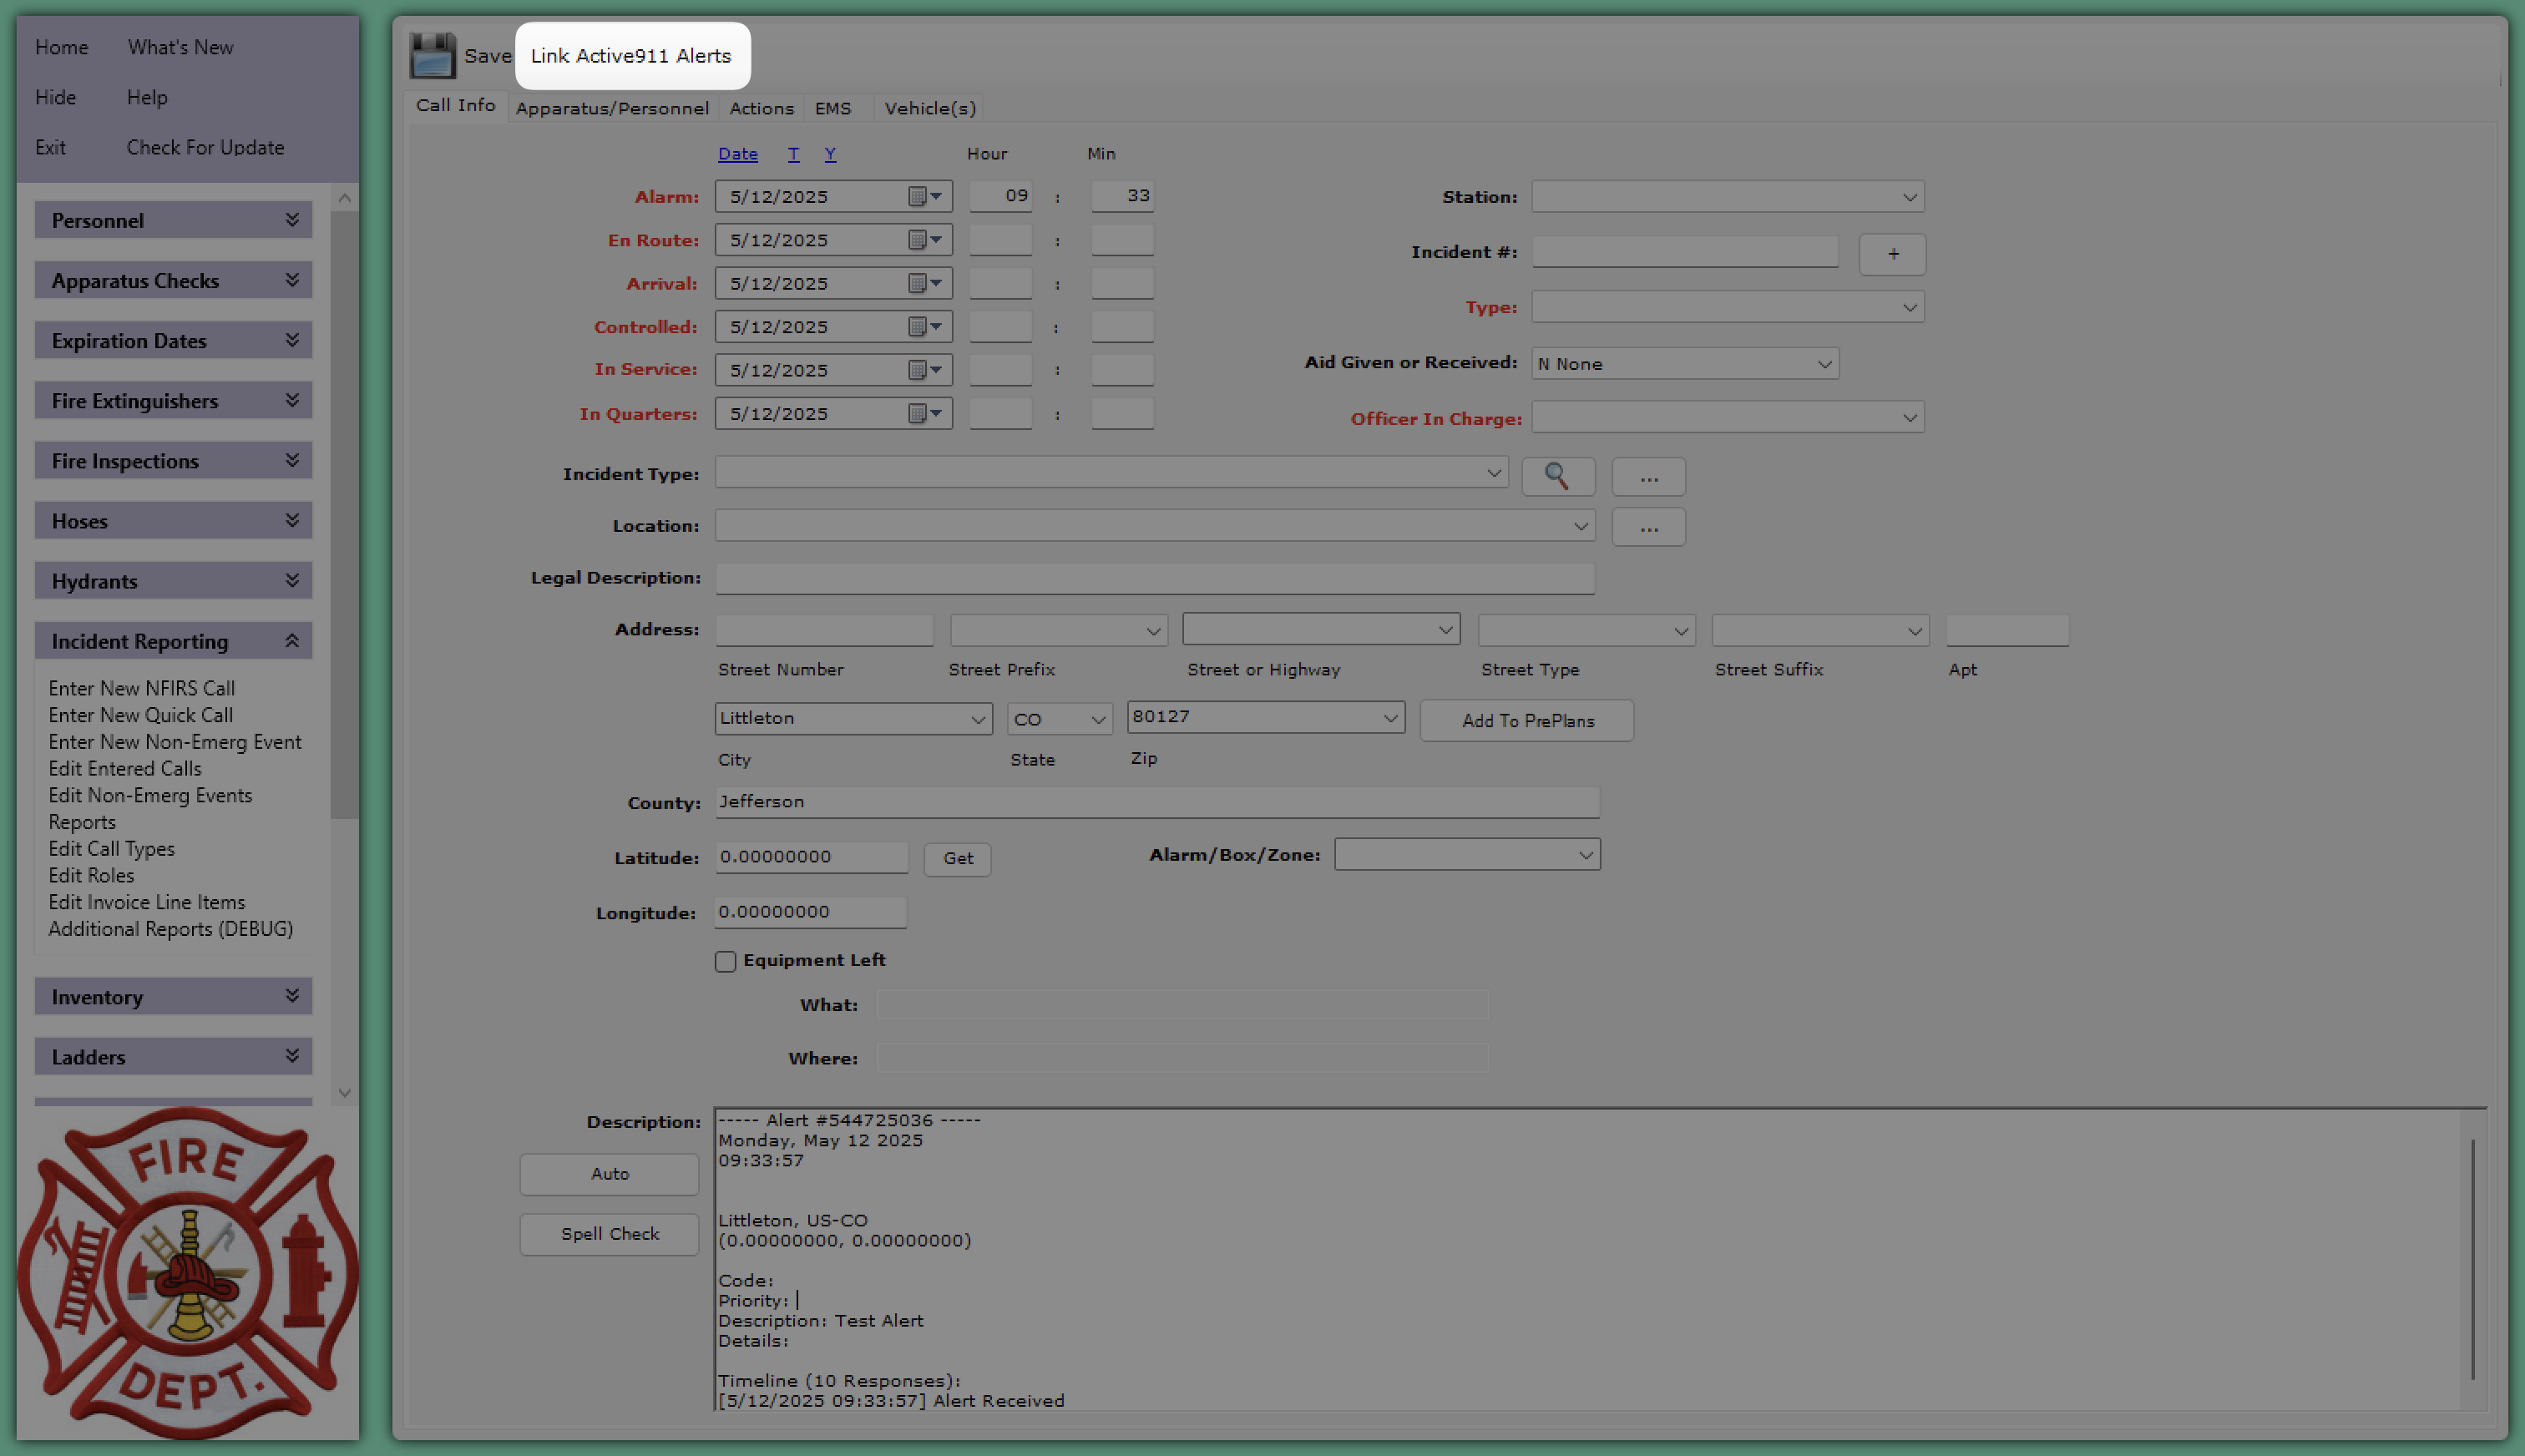Collapse the Incident Reporting sidebar section
The width and height of the screenshot is (2525, 1456).
173,641
